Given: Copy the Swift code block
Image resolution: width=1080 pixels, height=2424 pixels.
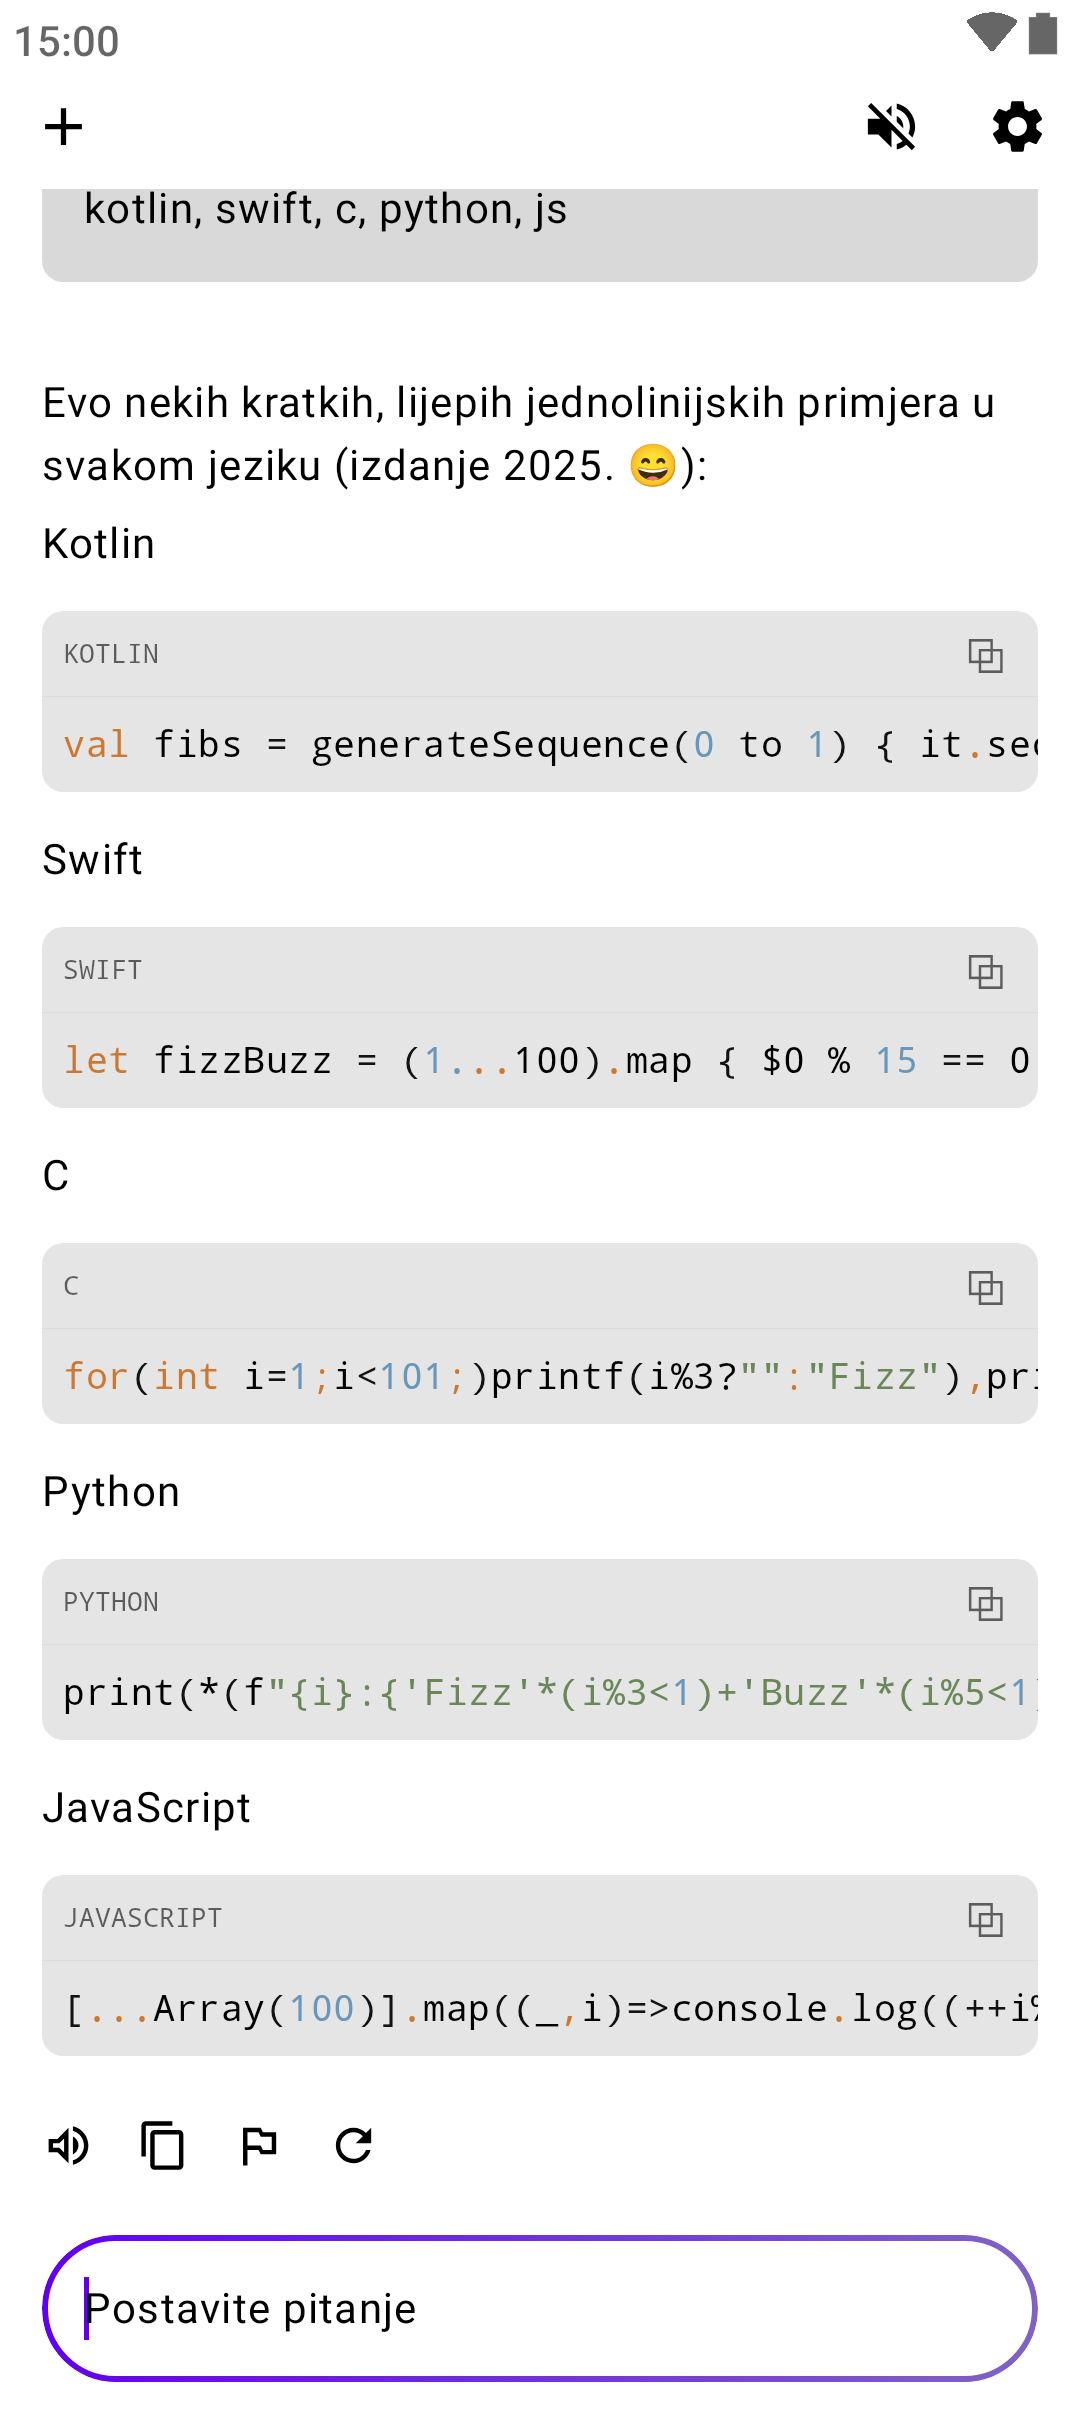Looking at the screenshot, I should coord(985,971).
